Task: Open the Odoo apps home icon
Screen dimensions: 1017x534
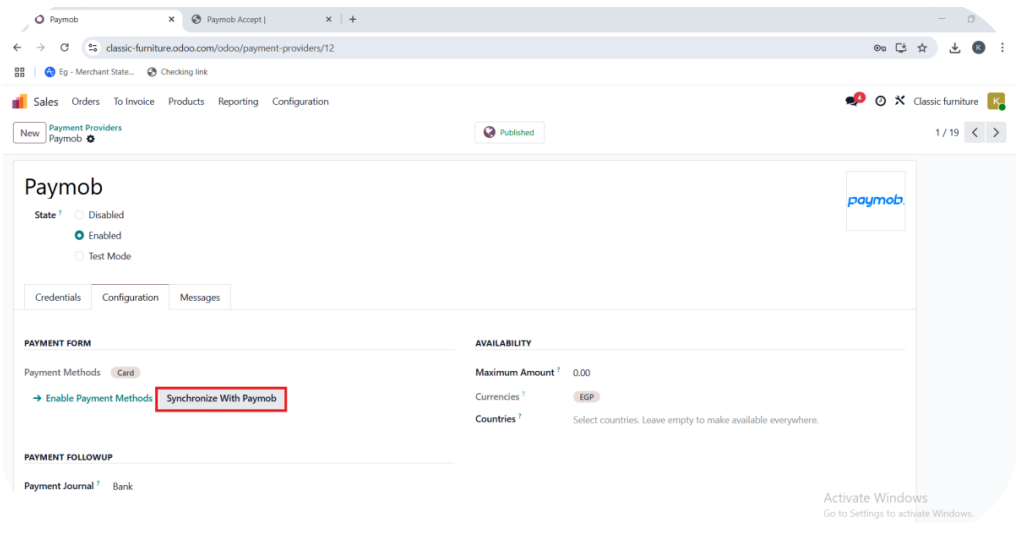Action: pos(19,102)
